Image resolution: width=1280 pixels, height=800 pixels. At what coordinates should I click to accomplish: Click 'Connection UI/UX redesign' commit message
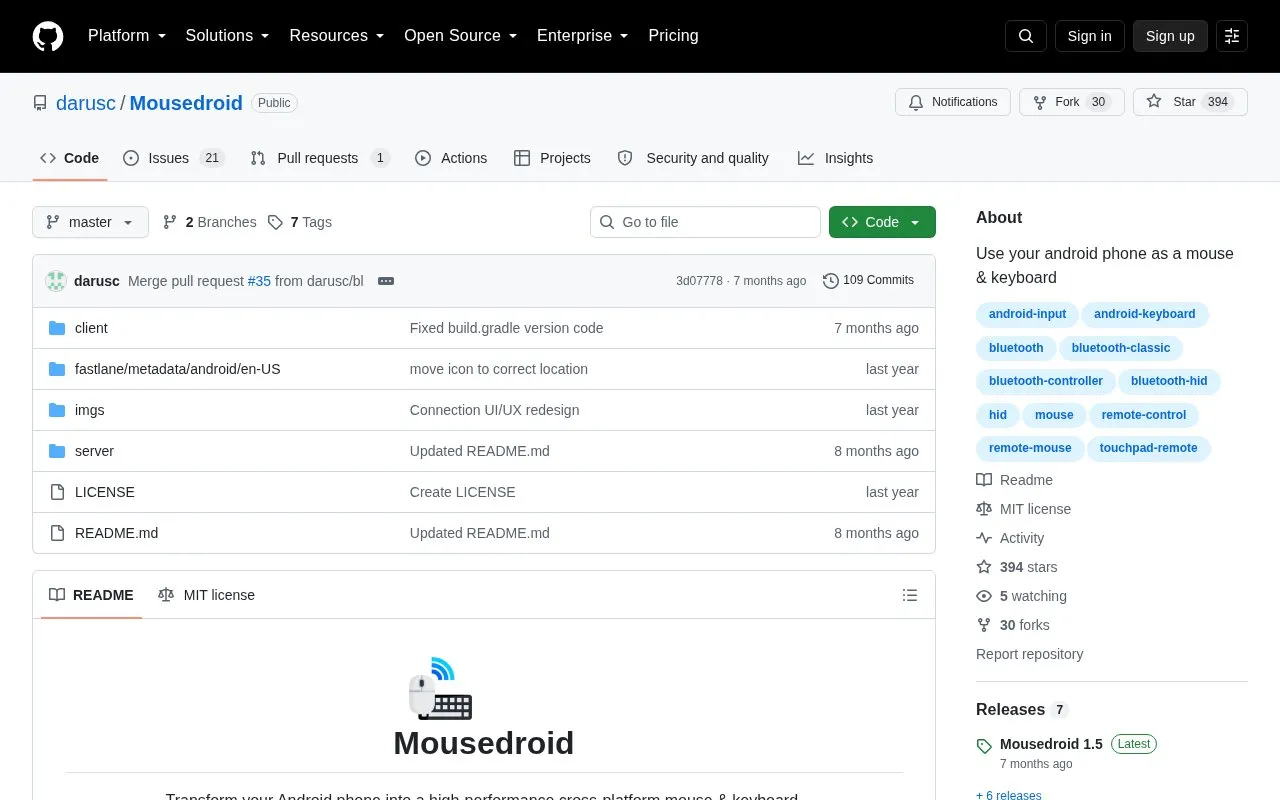[x=494, y=410]
